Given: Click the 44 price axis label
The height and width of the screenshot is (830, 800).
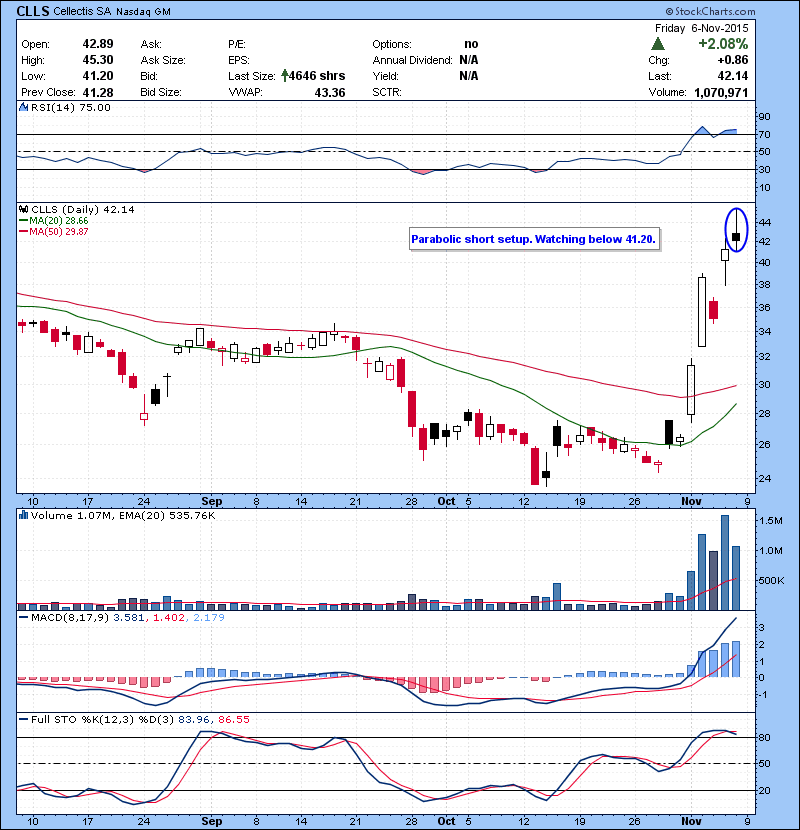Looking at the screenshot, I should point(765,222).
